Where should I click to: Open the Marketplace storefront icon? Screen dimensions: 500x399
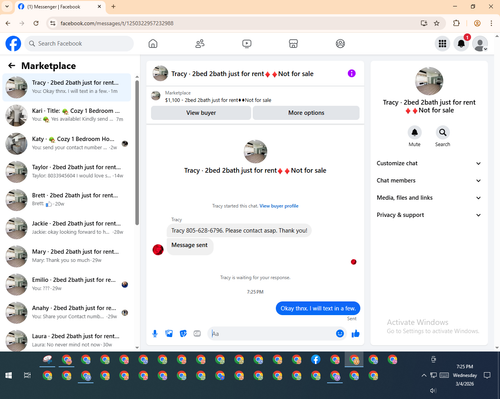coord(293,44)
